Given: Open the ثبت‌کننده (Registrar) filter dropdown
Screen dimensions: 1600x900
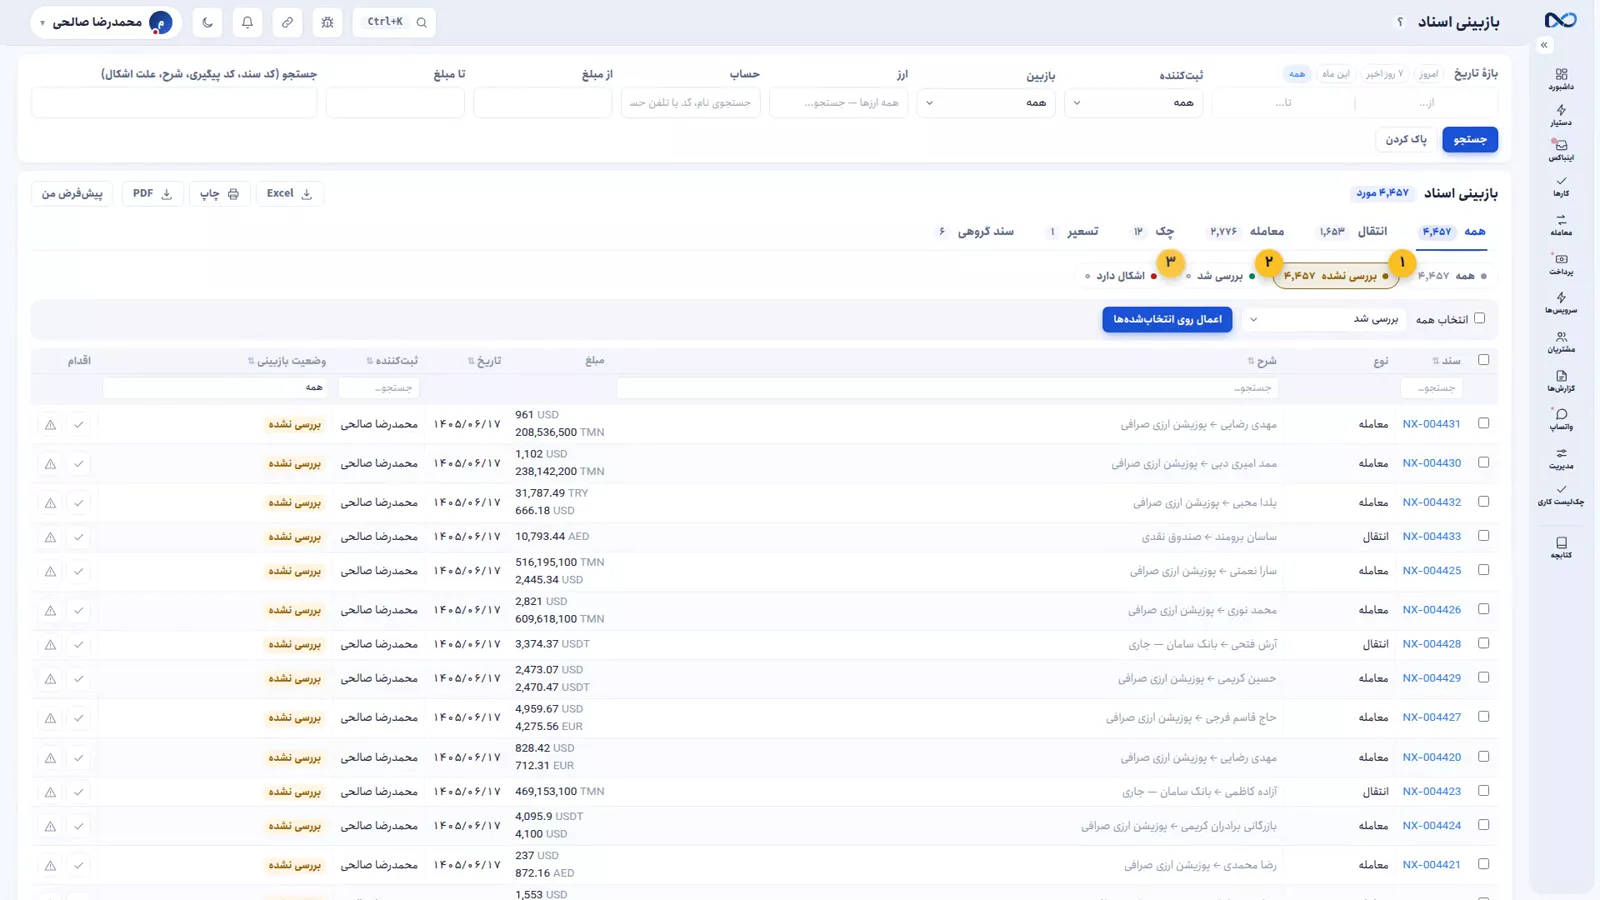Looking at the screenshot, I should click(1133, 102).
